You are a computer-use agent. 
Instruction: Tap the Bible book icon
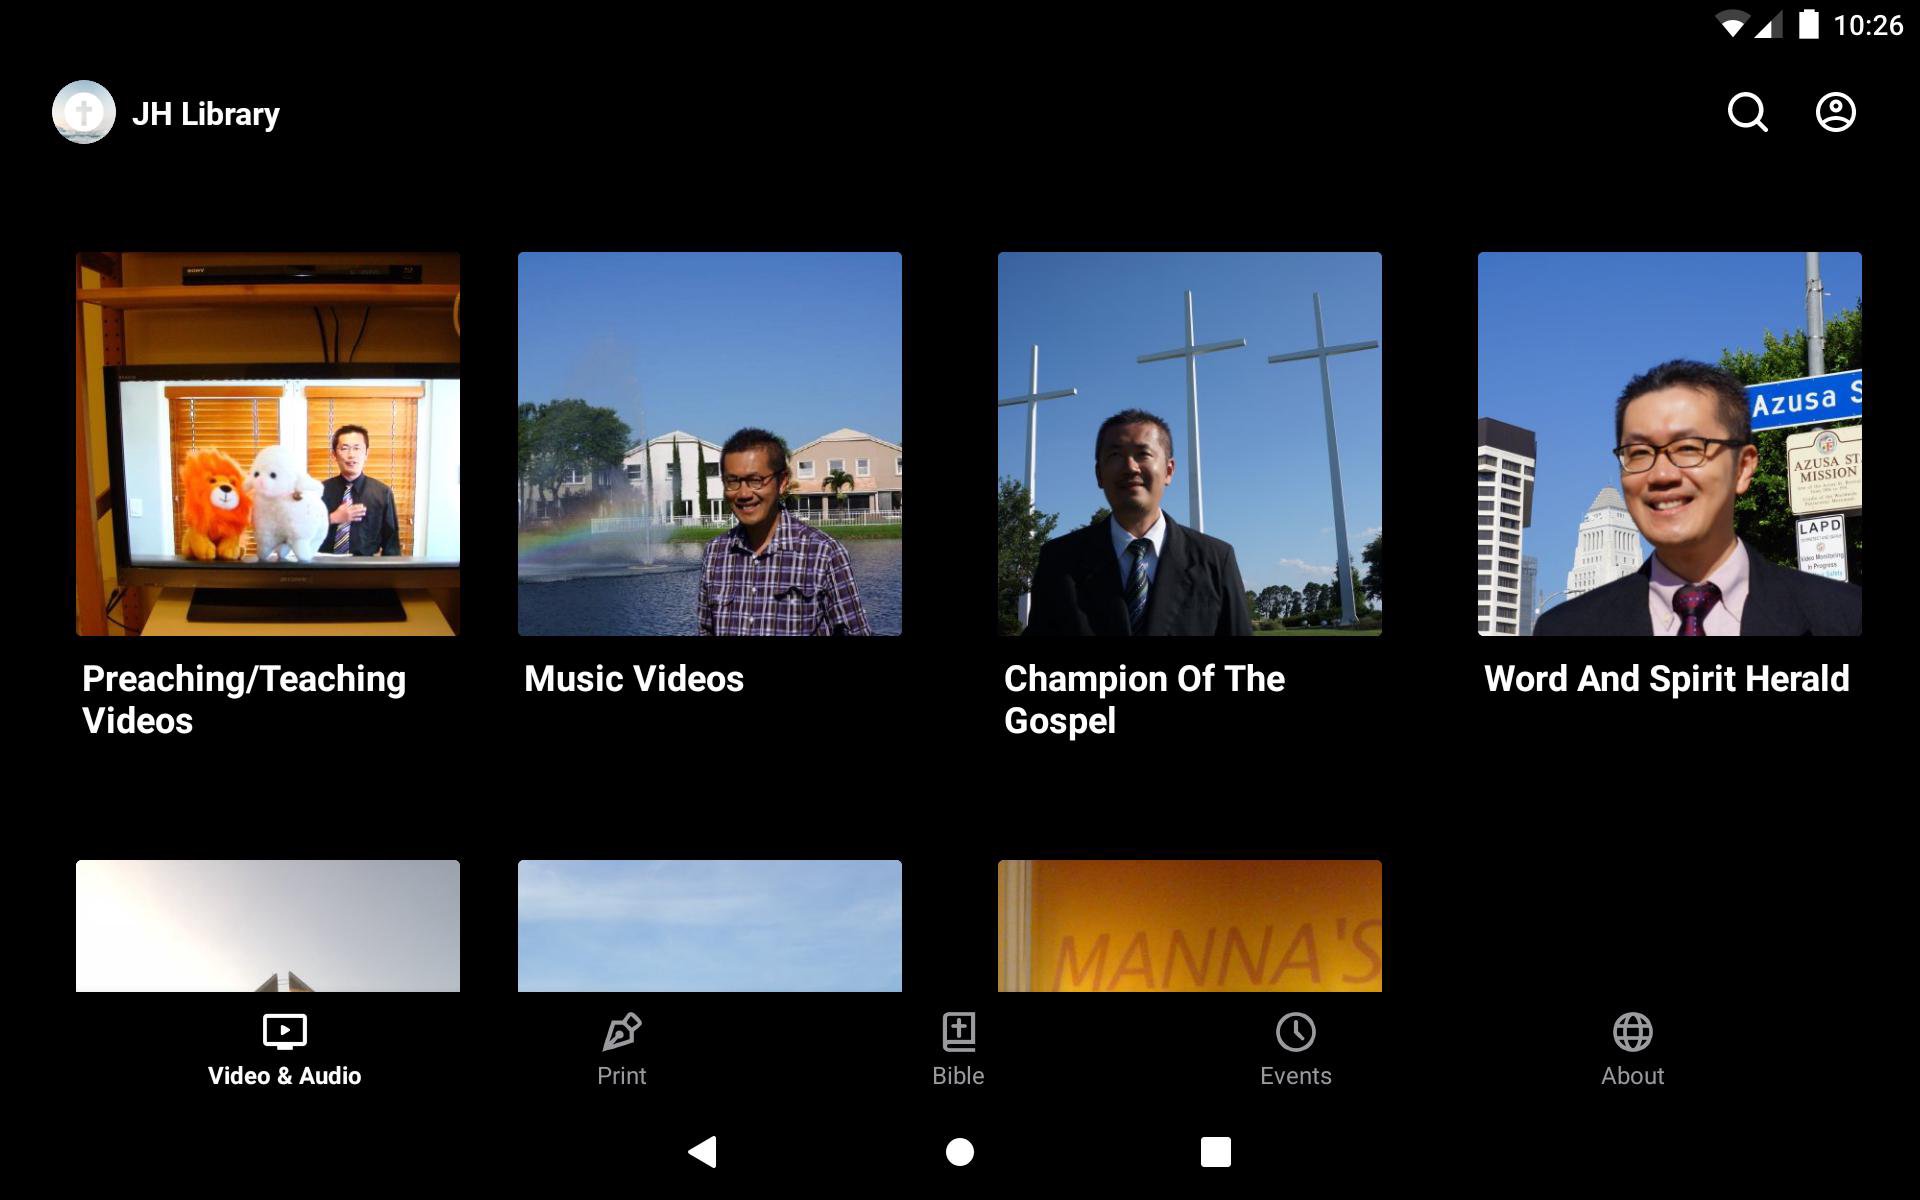pos(958,1031)
